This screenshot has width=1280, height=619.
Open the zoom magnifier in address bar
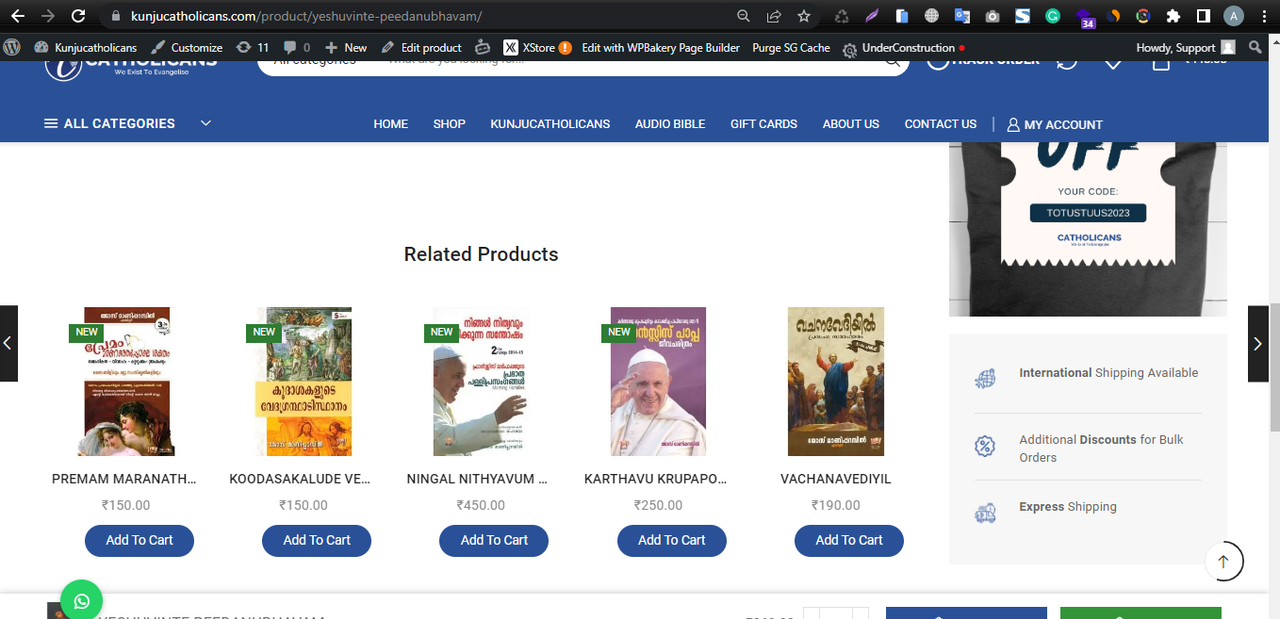743,16
